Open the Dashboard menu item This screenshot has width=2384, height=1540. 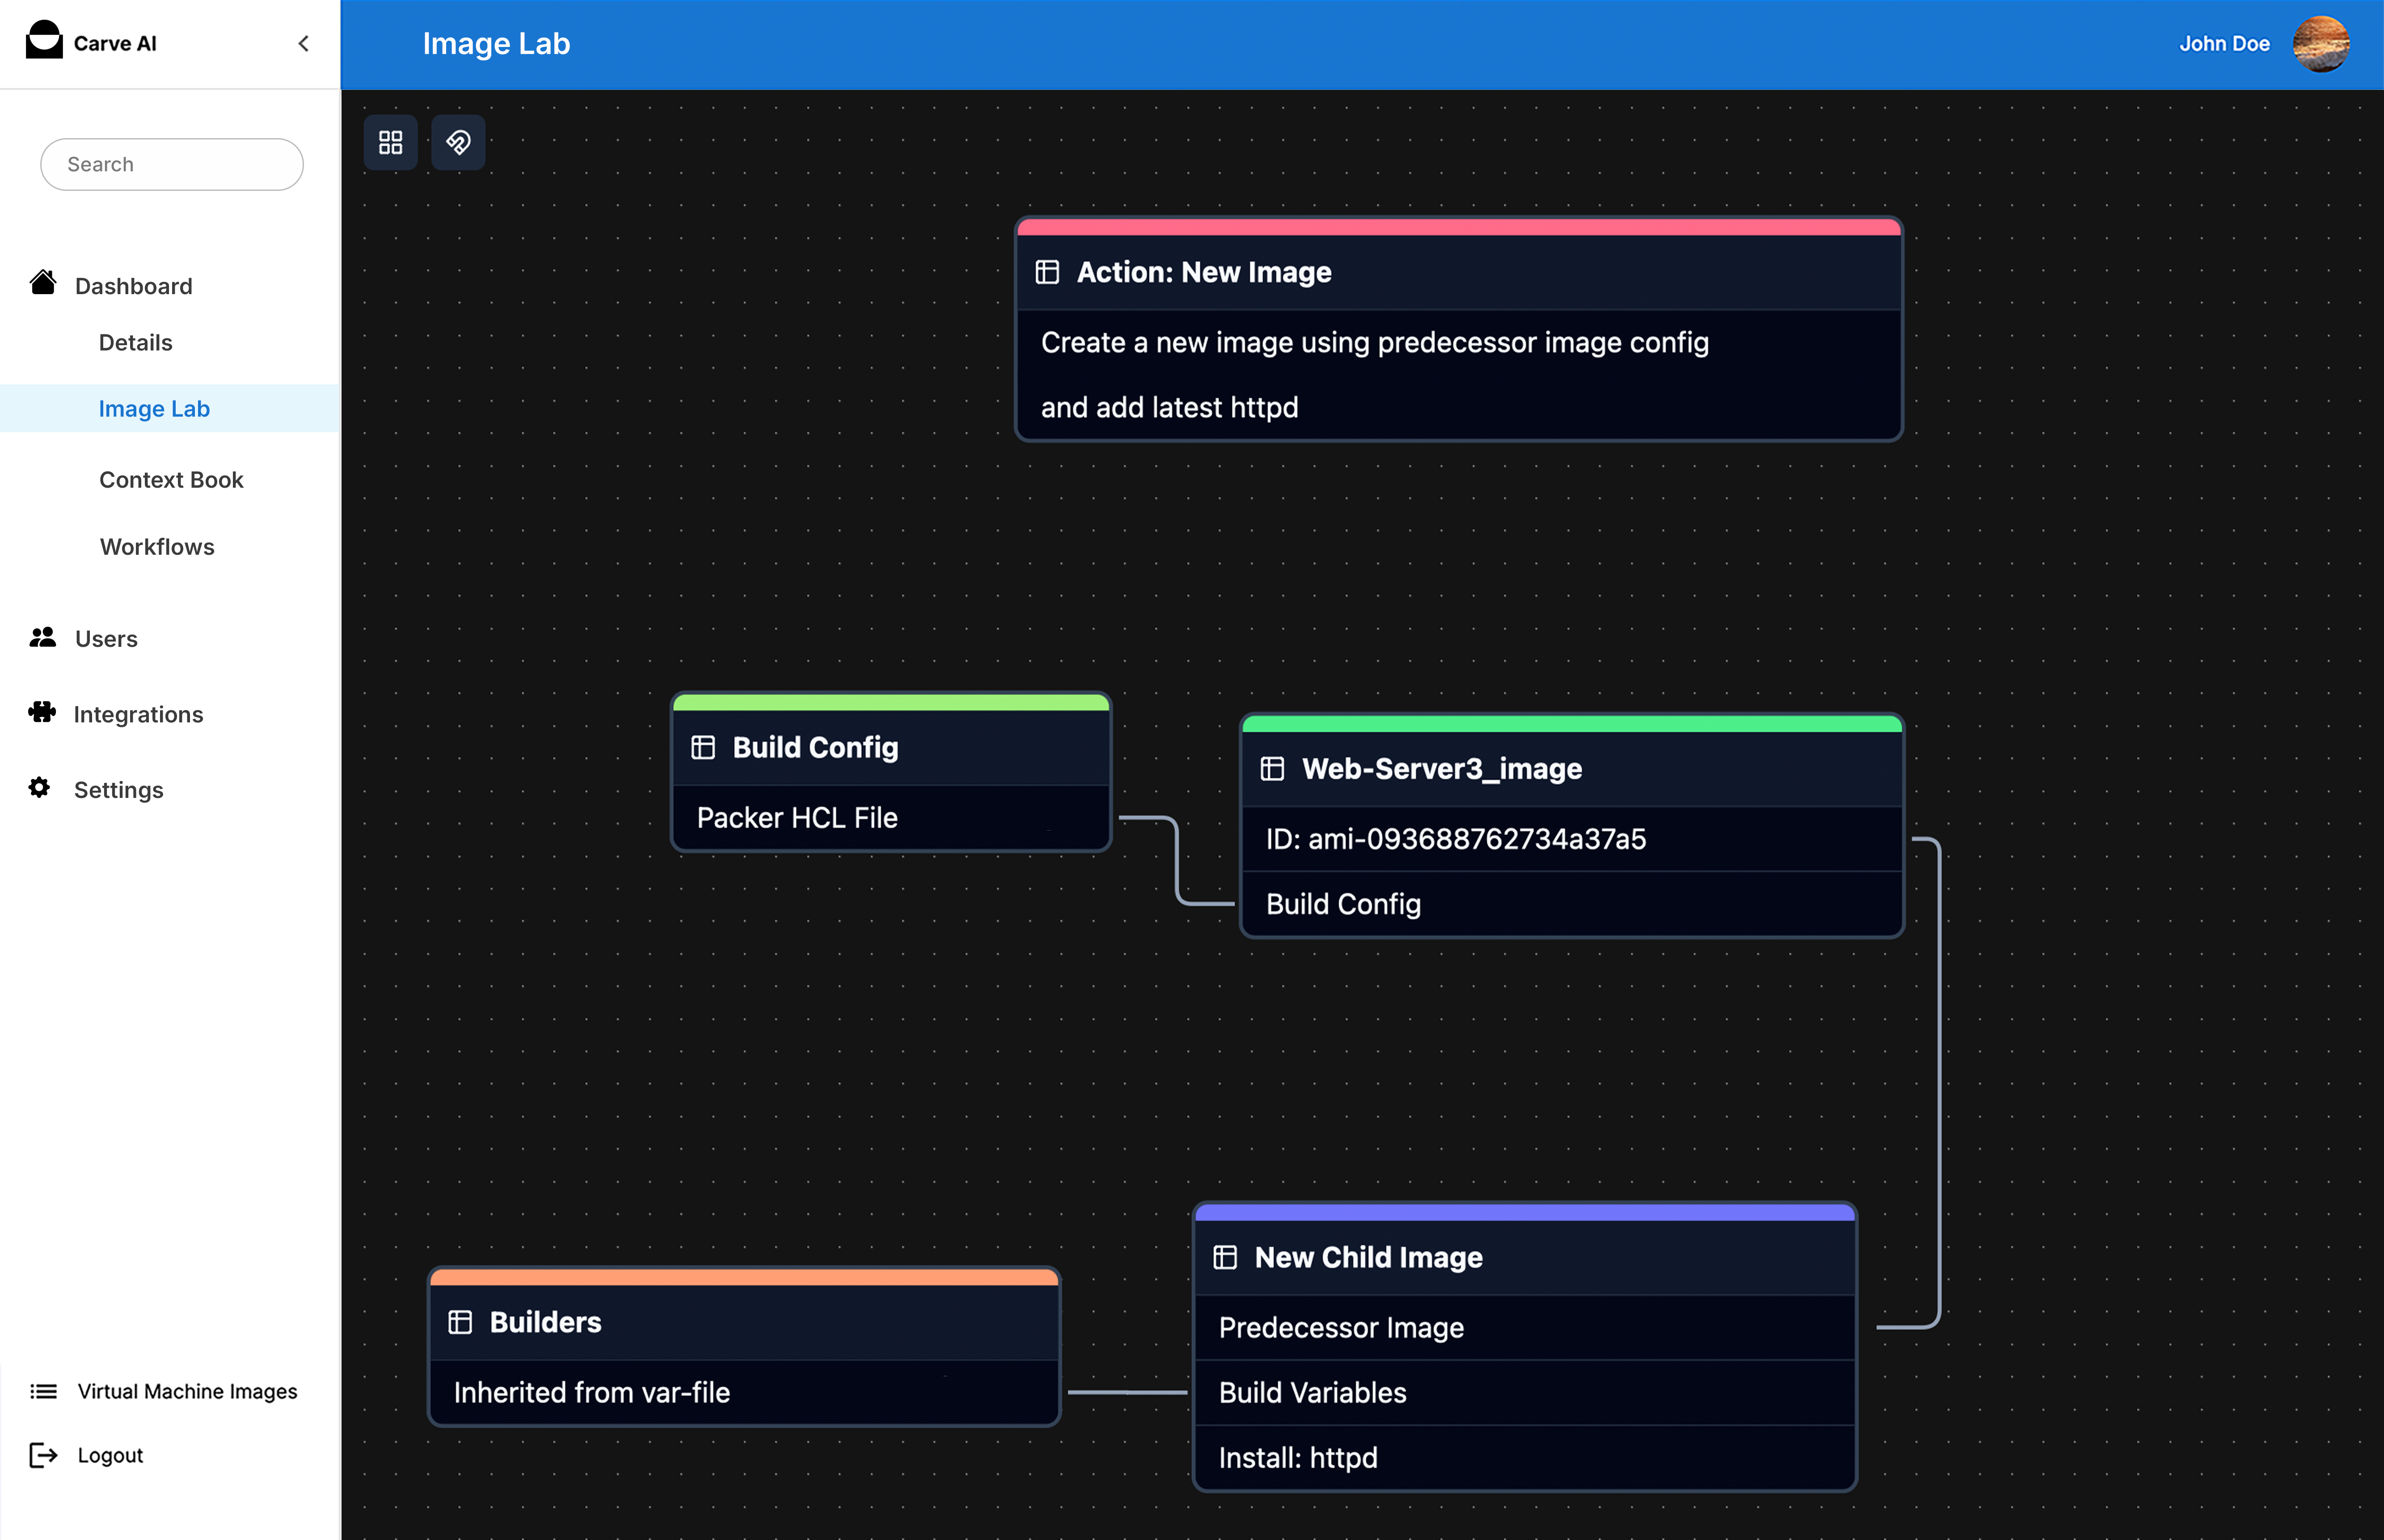pyautogui.click(x=133, y=286)
